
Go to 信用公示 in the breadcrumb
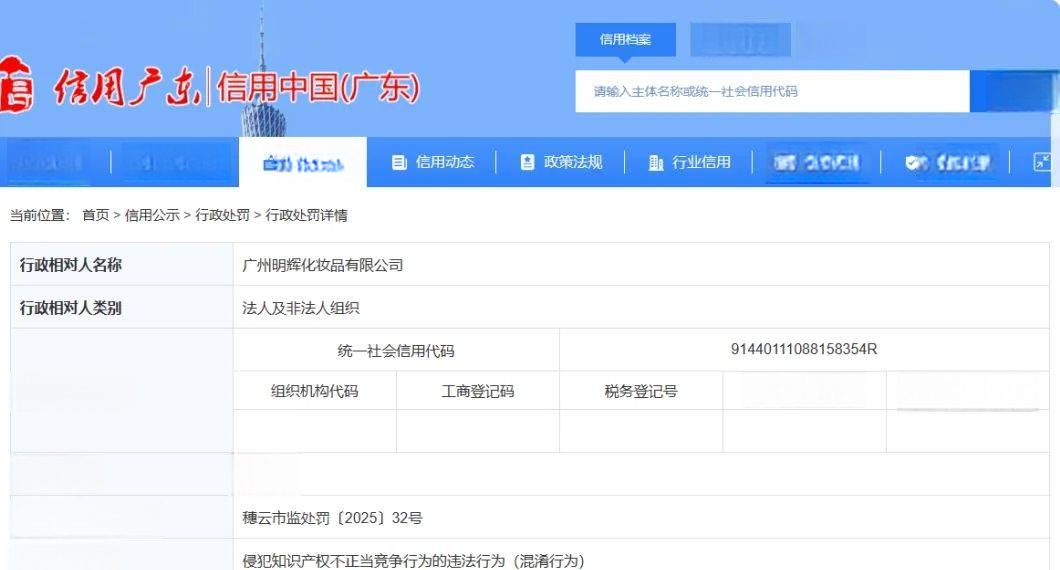(152, 215)
